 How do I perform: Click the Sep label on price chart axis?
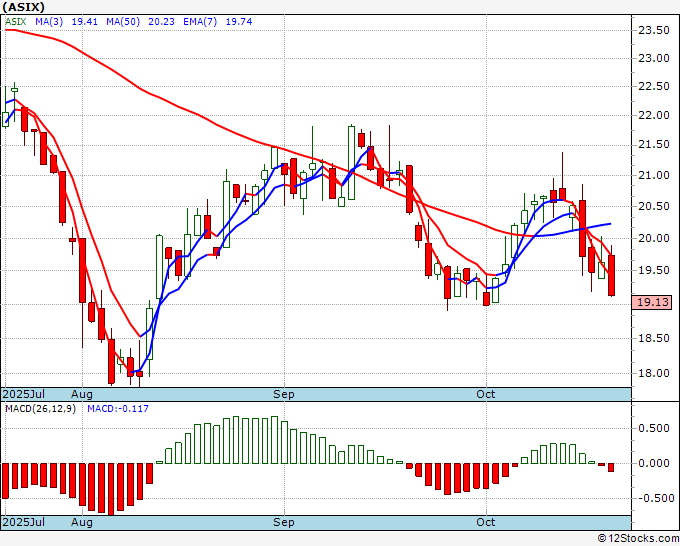[x=284, y=394]
